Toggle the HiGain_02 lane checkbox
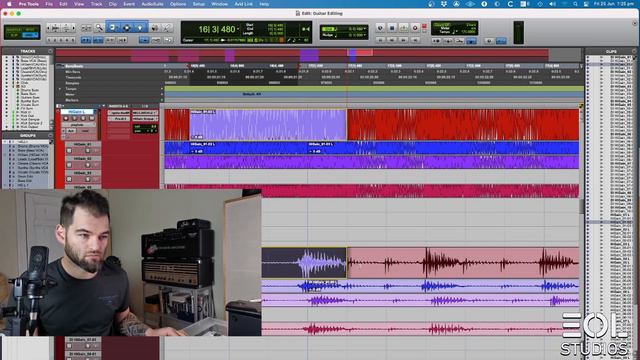The width and height of the screenshot is (640, 360). (69, 165)
